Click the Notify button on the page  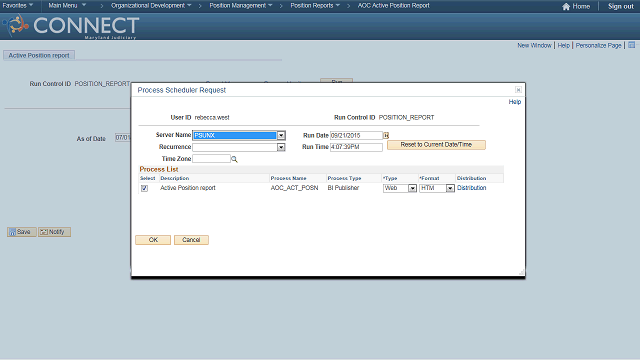pyautogui.click(x=54, y=232)
